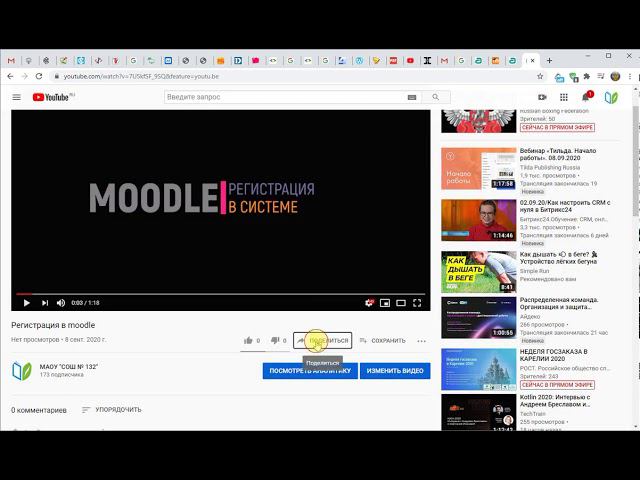Screen dimensions: 640x480
Task: Reload the page
Action: click(x=39, y=76)
